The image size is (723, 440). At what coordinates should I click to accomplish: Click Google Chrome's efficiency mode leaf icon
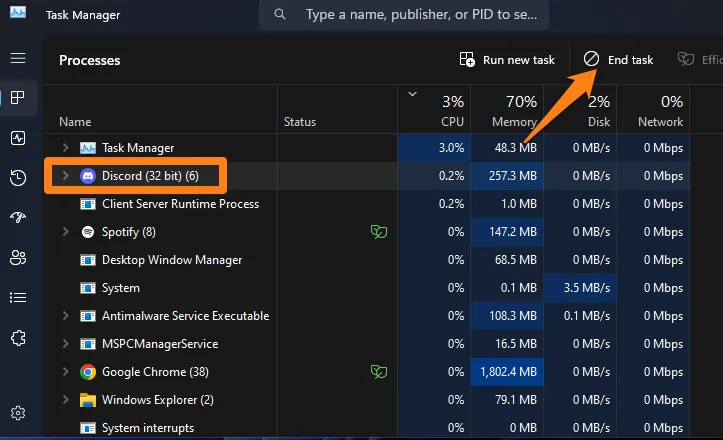coord(379,372)
